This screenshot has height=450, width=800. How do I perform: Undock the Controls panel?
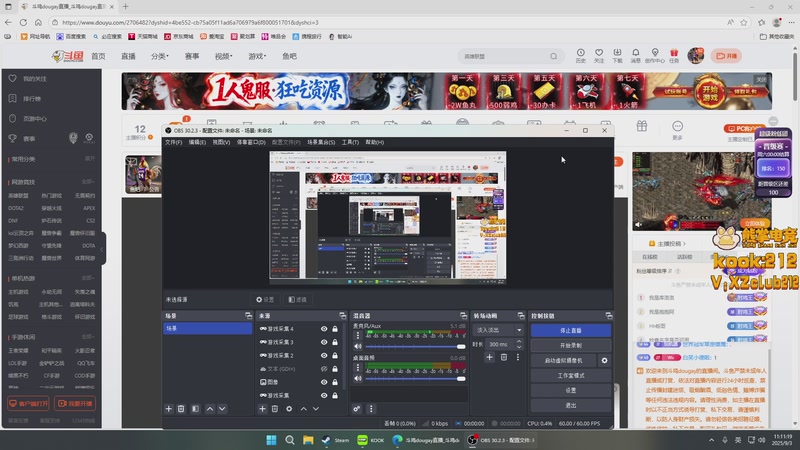(x=609, y=316)
